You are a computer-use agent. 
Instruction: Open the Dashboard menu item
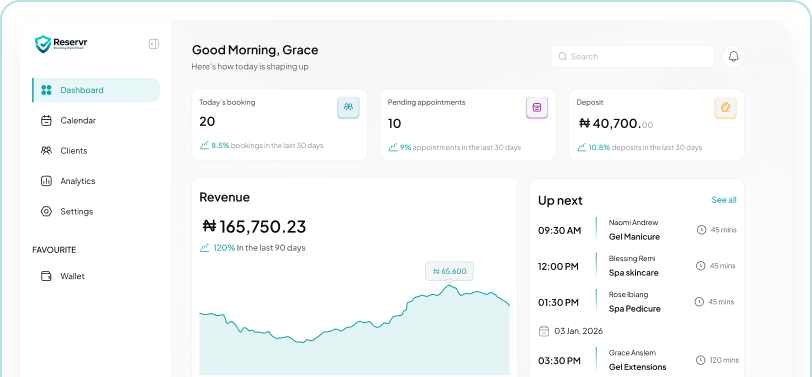click(x=96, y=90)
